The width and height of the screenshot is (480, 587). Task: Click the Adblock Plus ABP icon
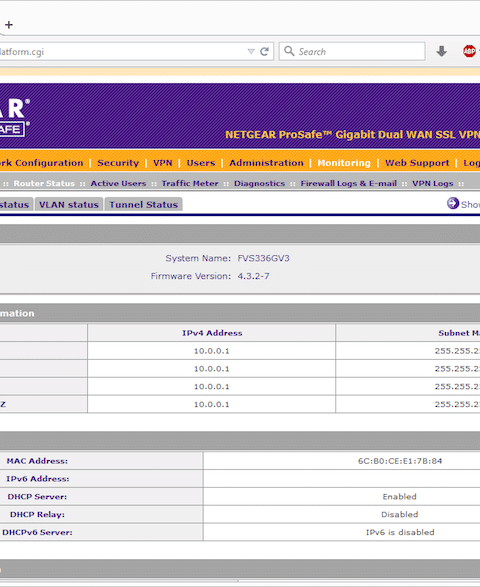click(469, 51)
